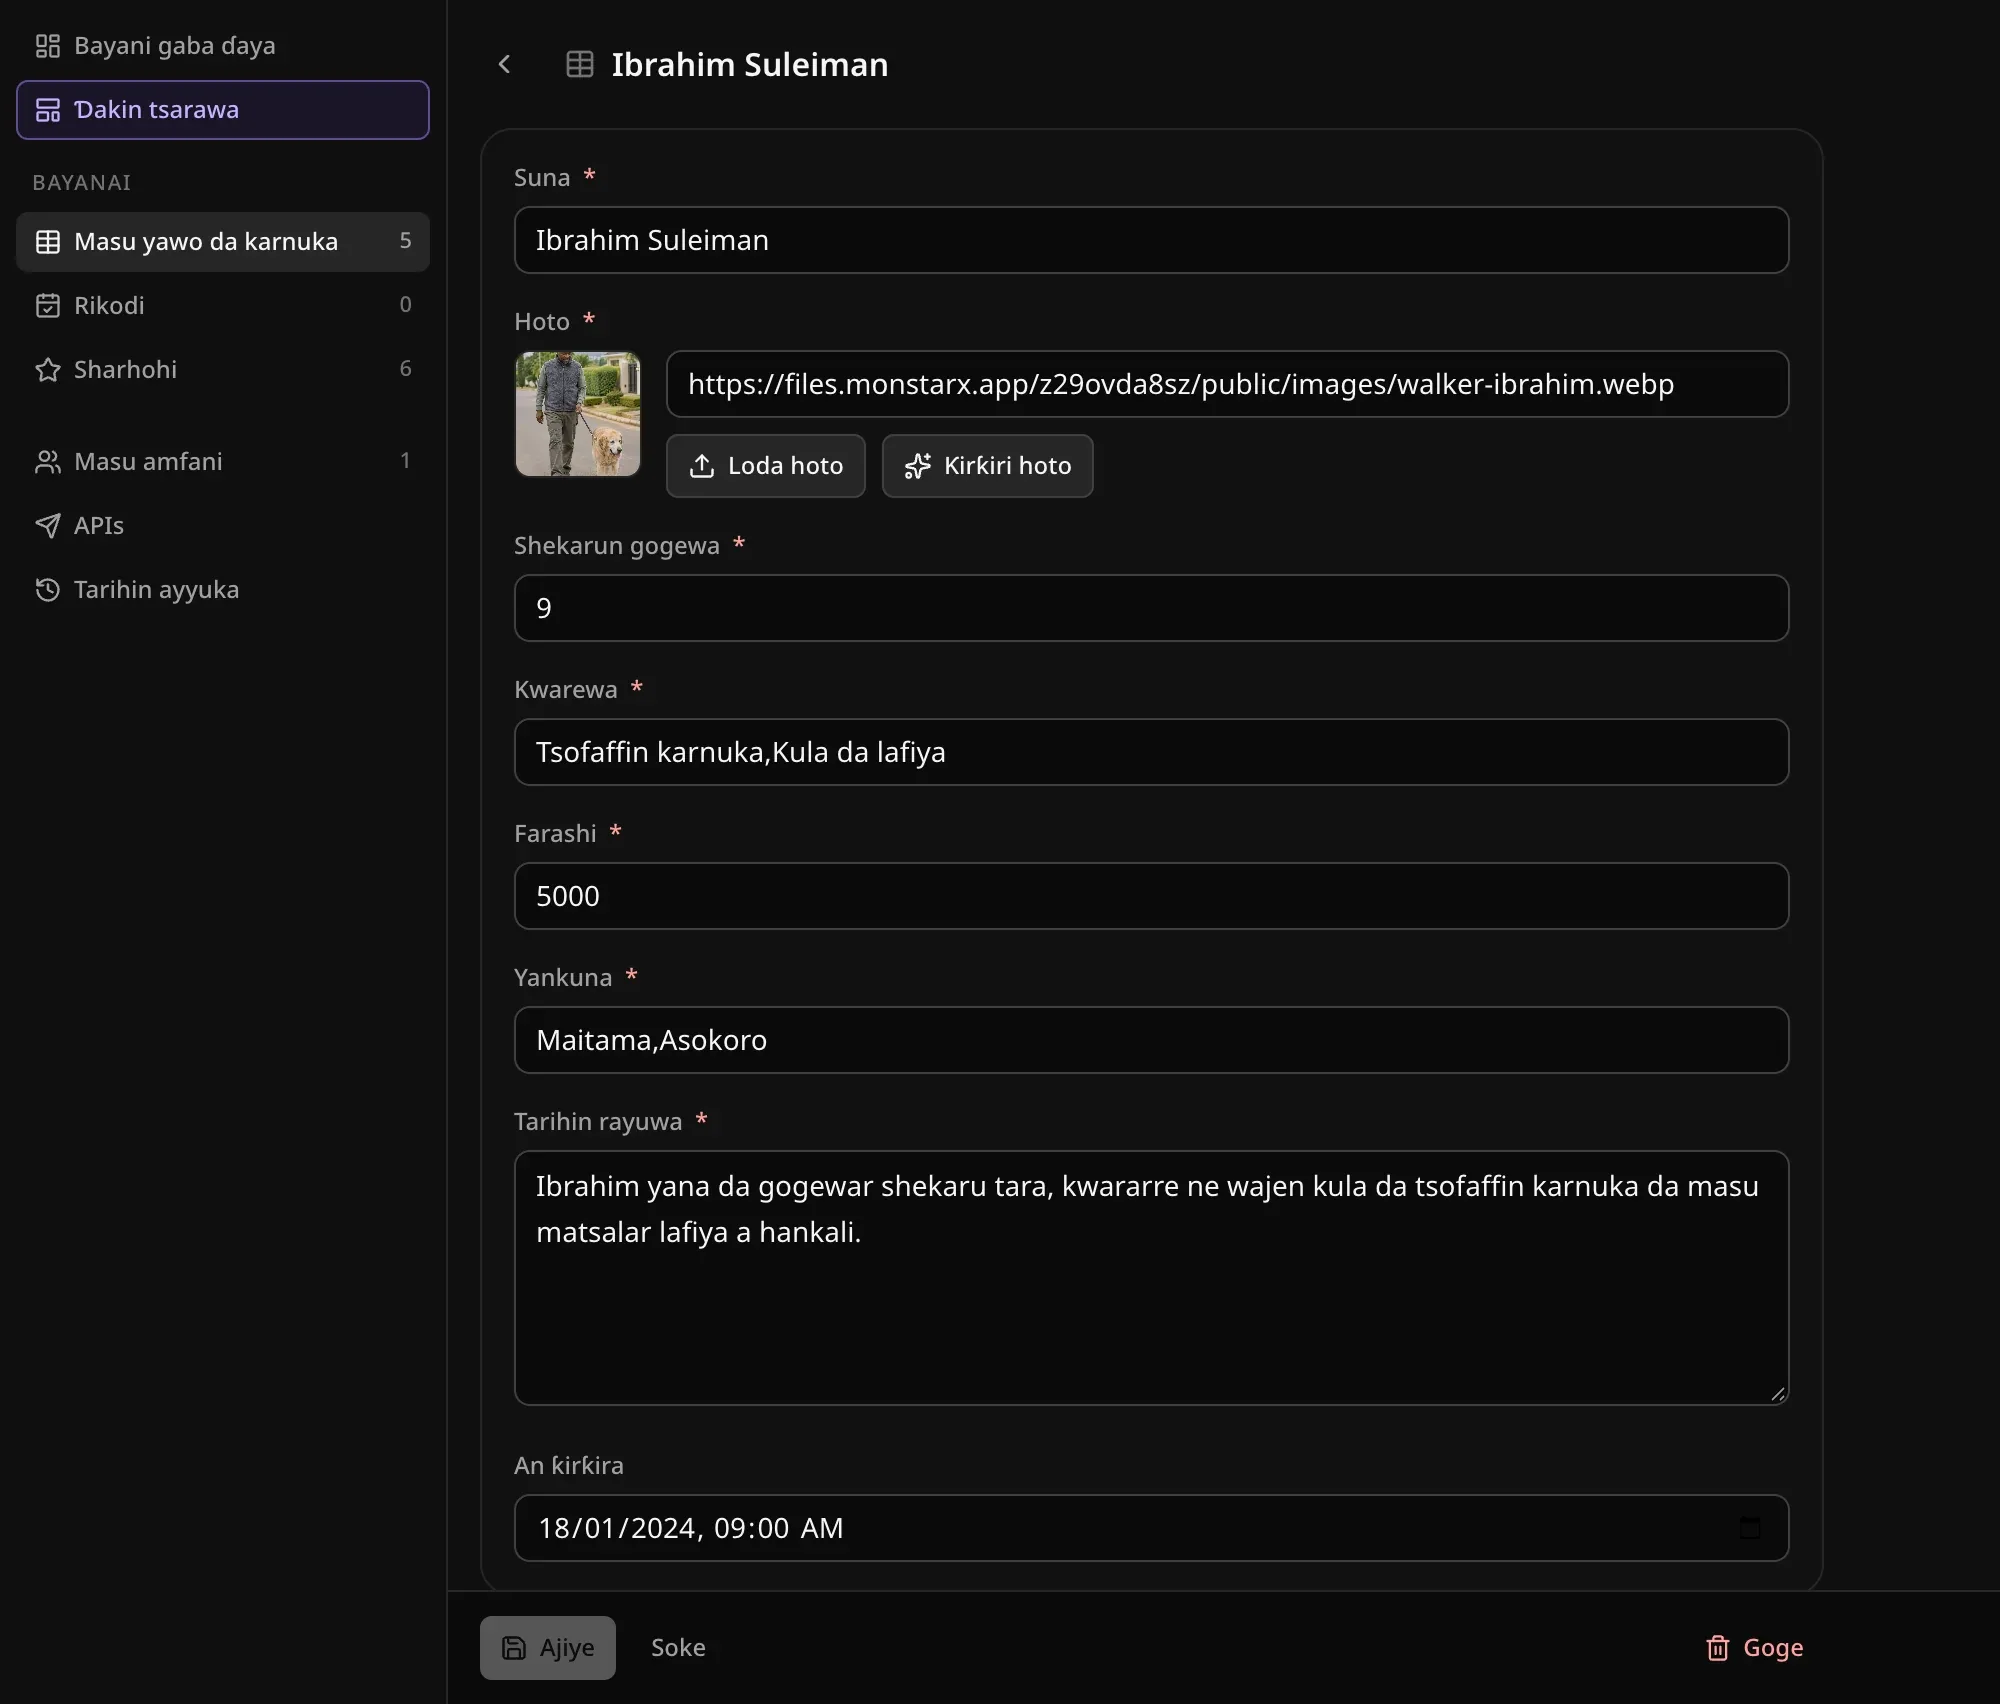Viewport: 2000px width, 1704px height.
Task: Click the paper plane icon next to APIs
Action: tap(48, 526)
